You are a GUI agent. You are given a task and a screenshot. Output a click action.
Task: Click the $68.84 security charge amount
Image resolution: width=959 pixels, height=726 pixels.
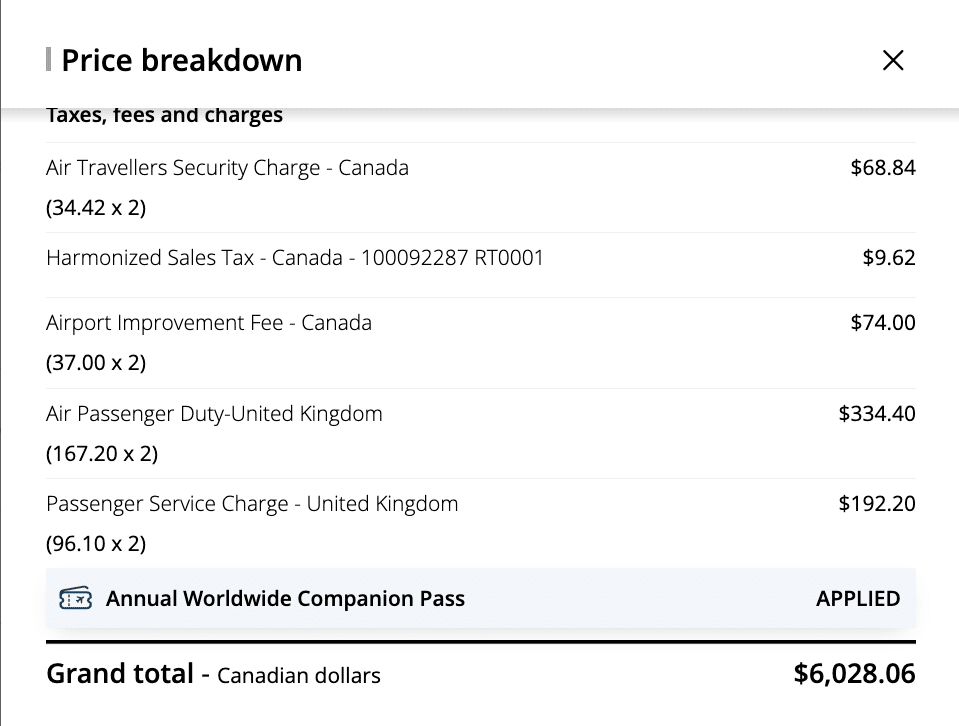coord(882,168)
